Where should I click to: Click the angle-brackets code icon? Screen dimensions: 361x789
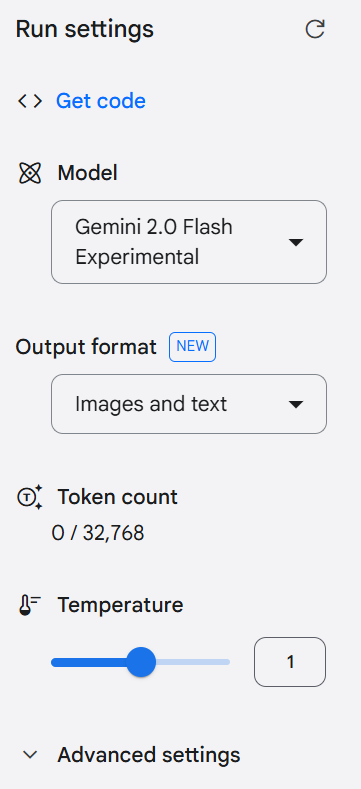[x=30, y=101]
